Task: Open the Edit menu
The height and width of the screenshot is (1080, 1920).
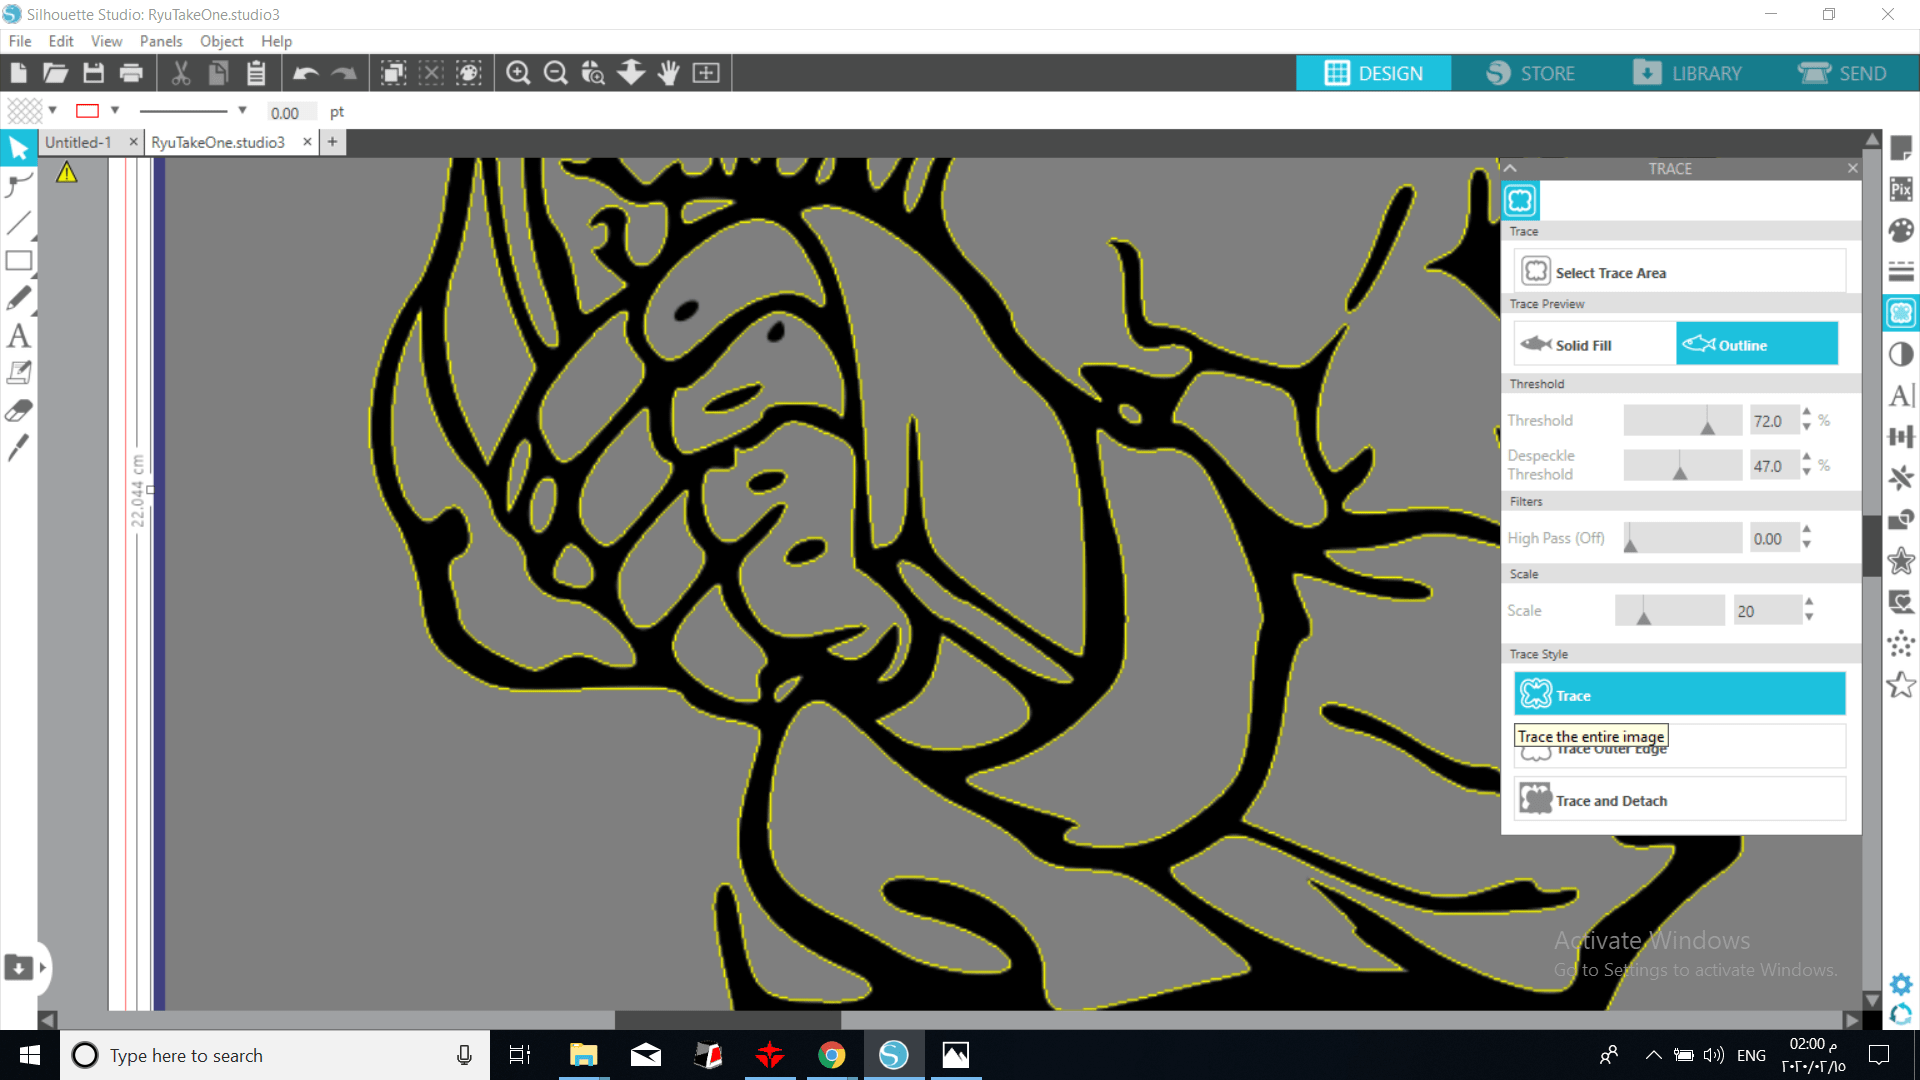Action: (x=61, y=41)
